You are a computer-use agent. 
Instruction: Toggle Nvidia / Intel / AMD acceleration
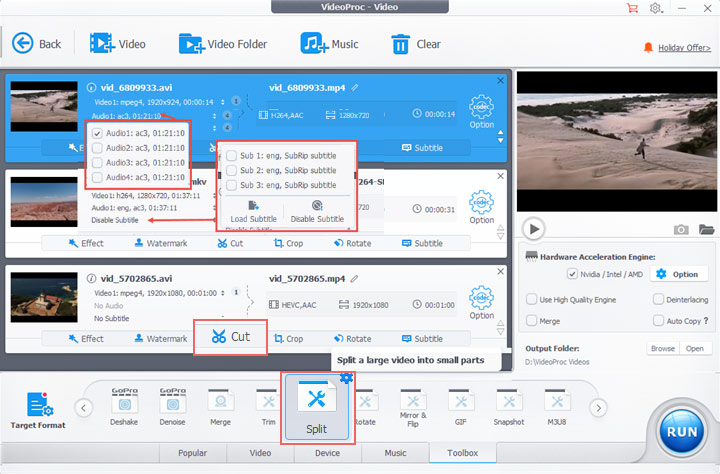572,274
